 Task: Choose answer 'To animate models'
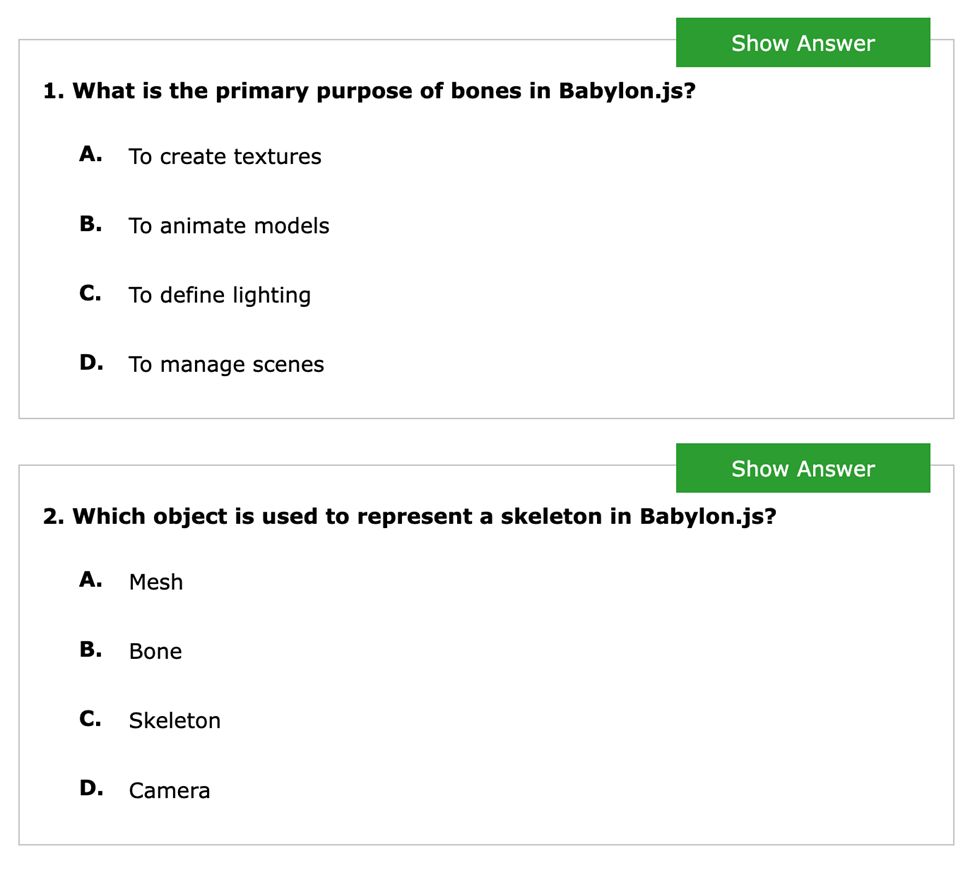point(229,225)
